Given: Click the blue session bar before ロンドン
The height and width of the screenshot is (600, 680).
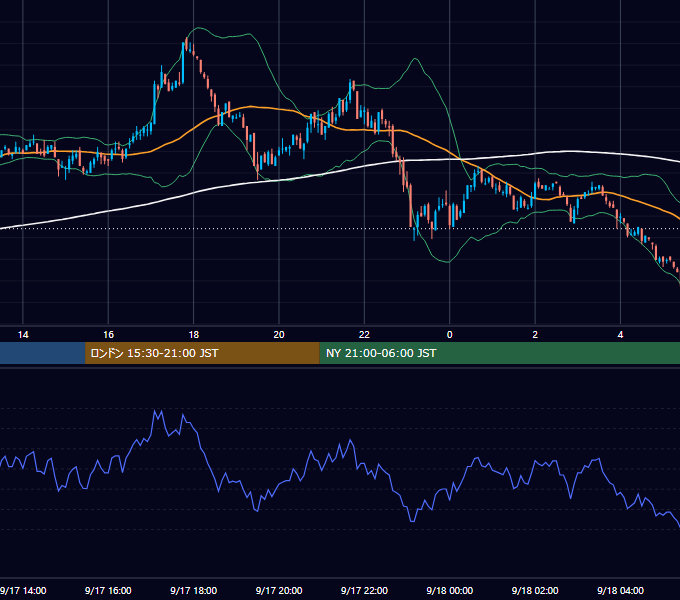Looking at the screenshot, I should pos(42,353).
